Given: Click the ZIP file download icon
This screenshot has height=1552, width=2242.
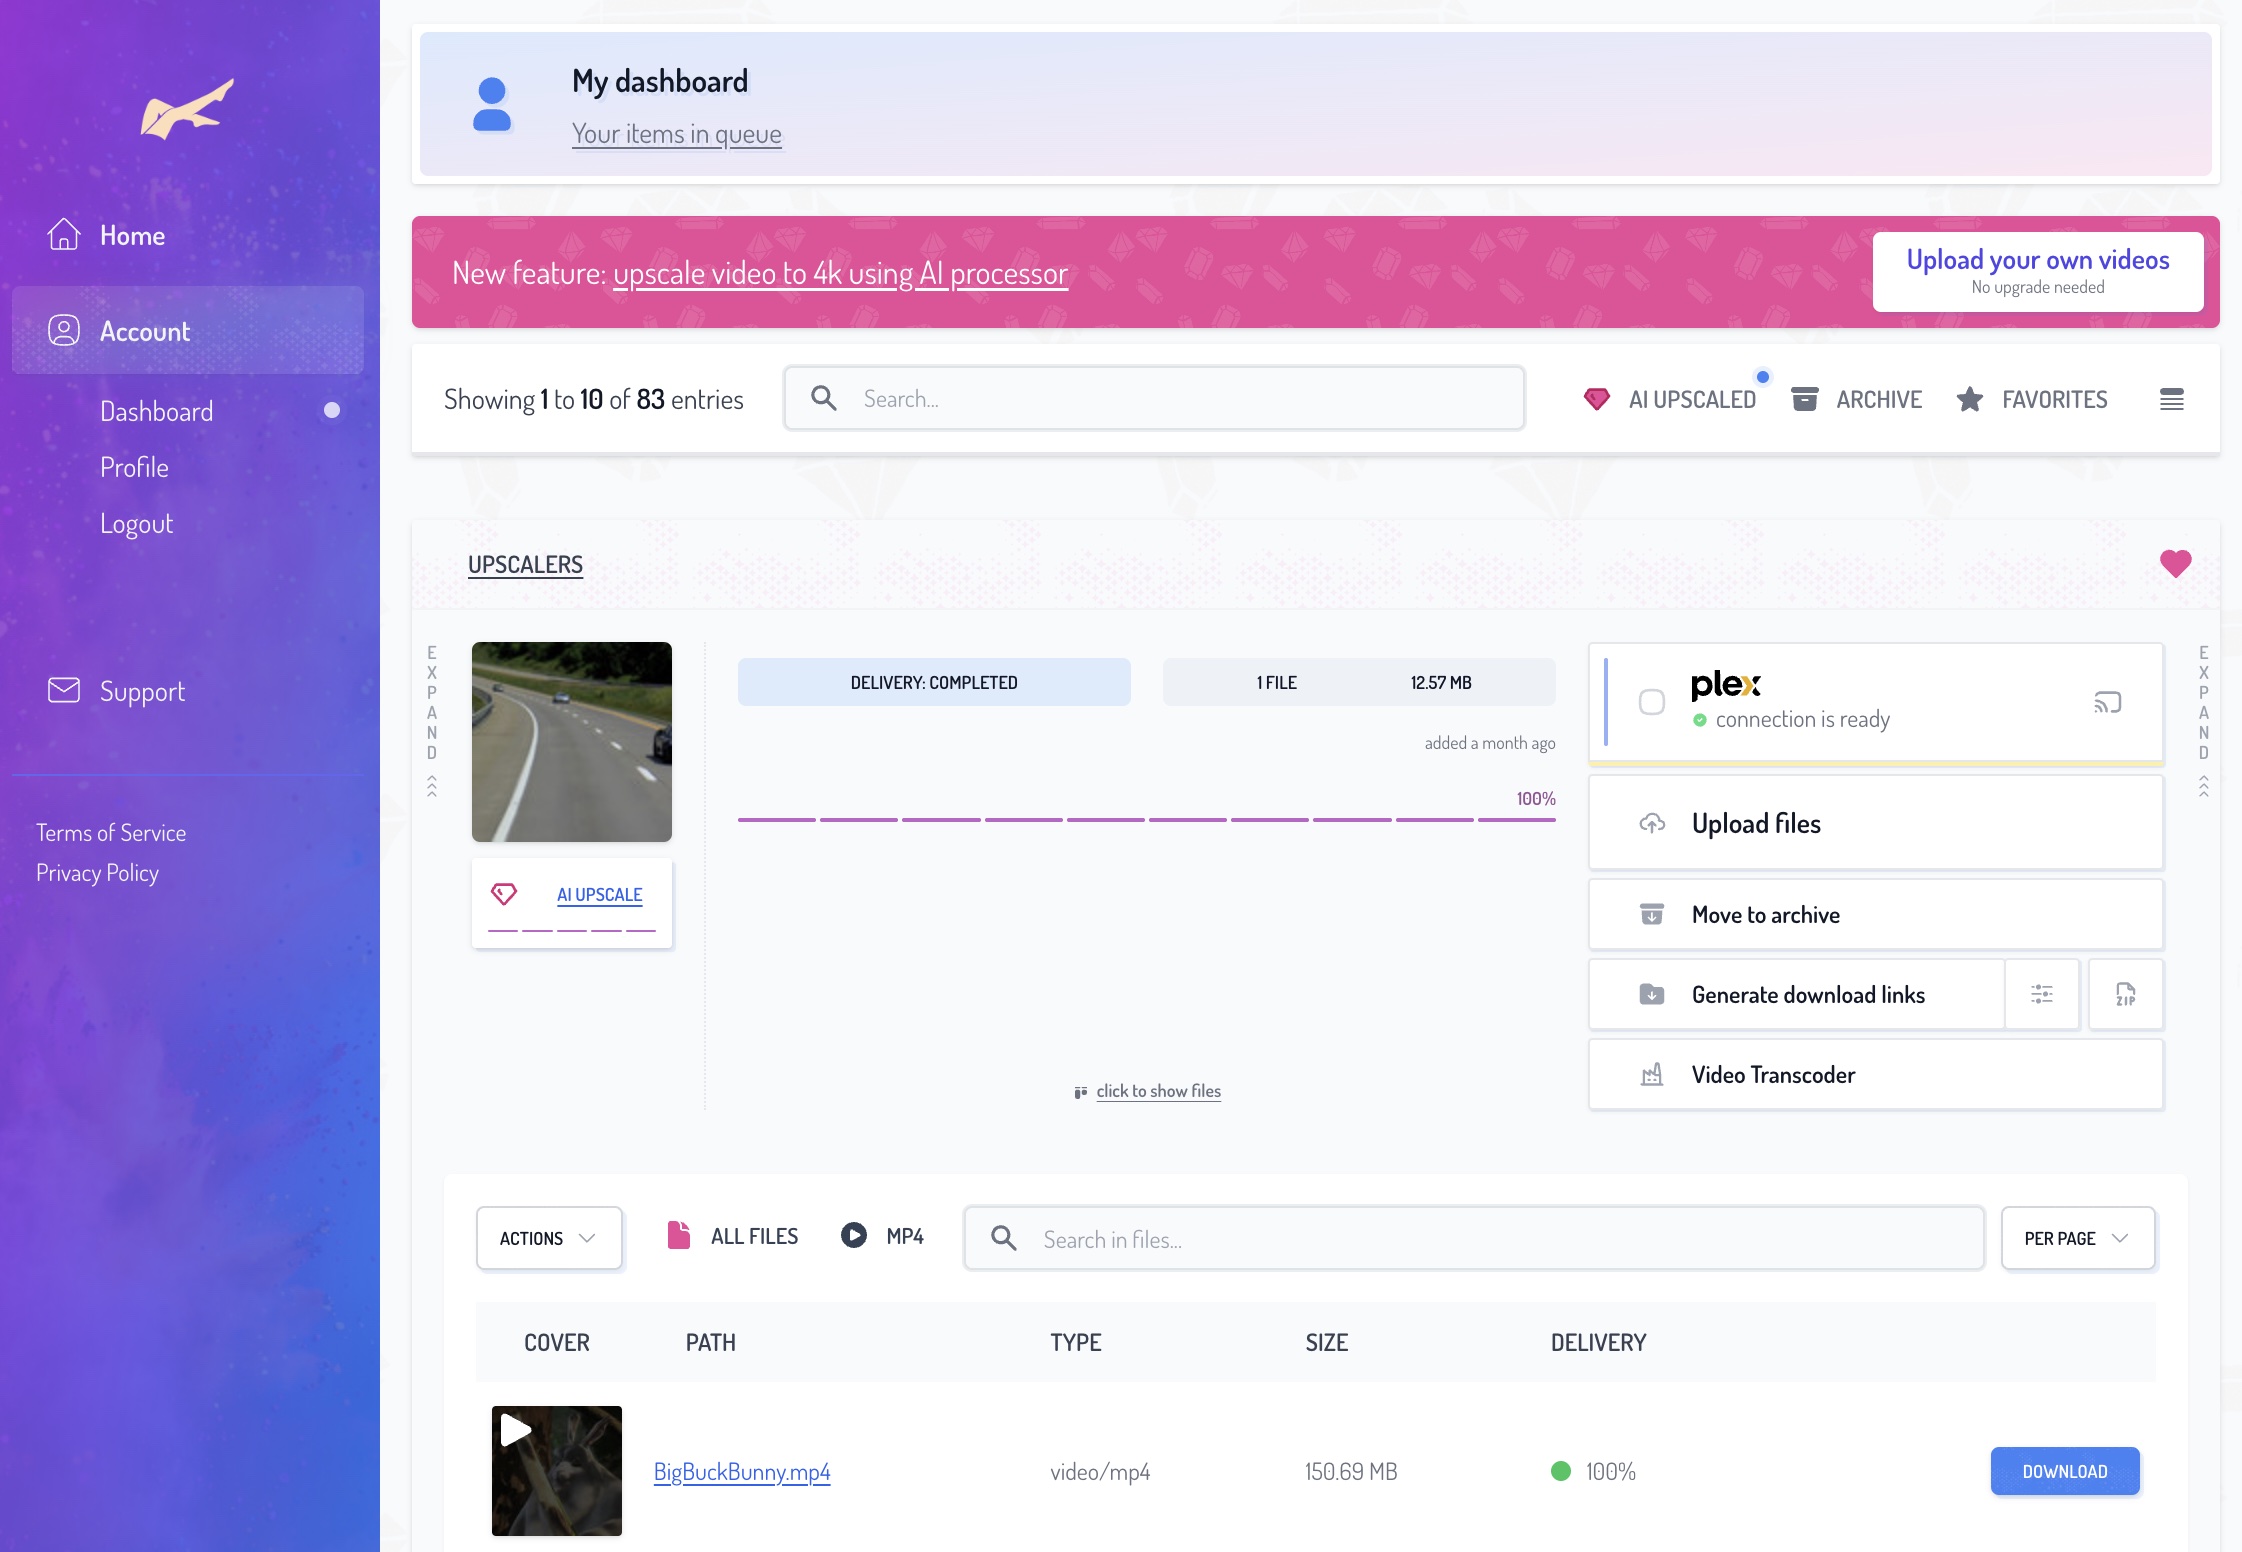Looking at the screenshot, I should pos(2125,994).
